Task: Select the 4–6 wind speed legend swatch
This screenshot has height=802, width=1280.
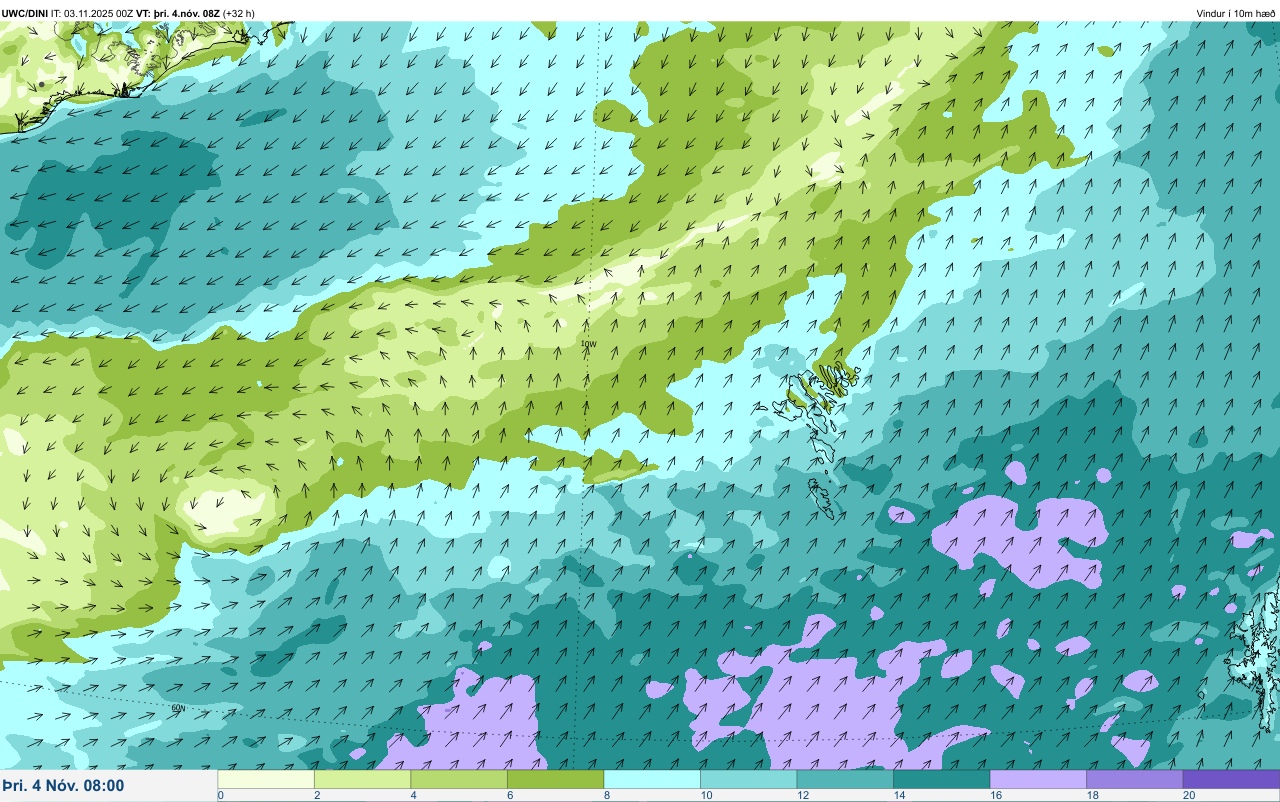Action: coord(459,779)
